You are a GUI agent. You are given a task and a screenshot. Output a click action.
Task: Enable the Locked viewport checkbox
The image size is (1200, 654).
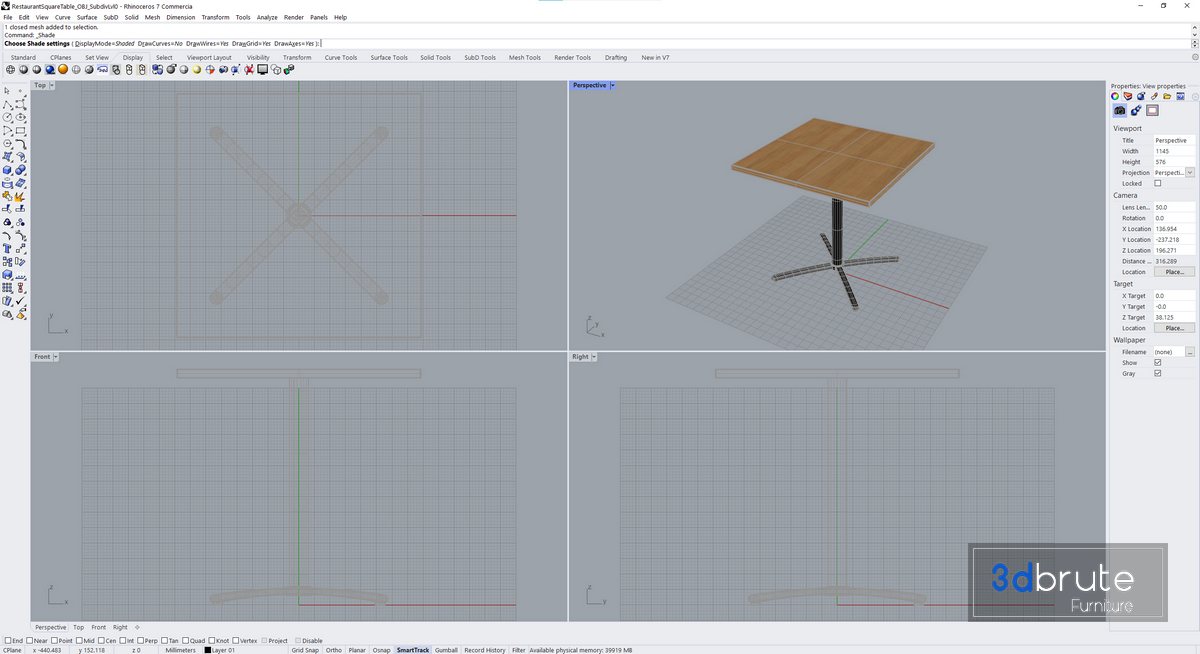[x=1158, y=184]
